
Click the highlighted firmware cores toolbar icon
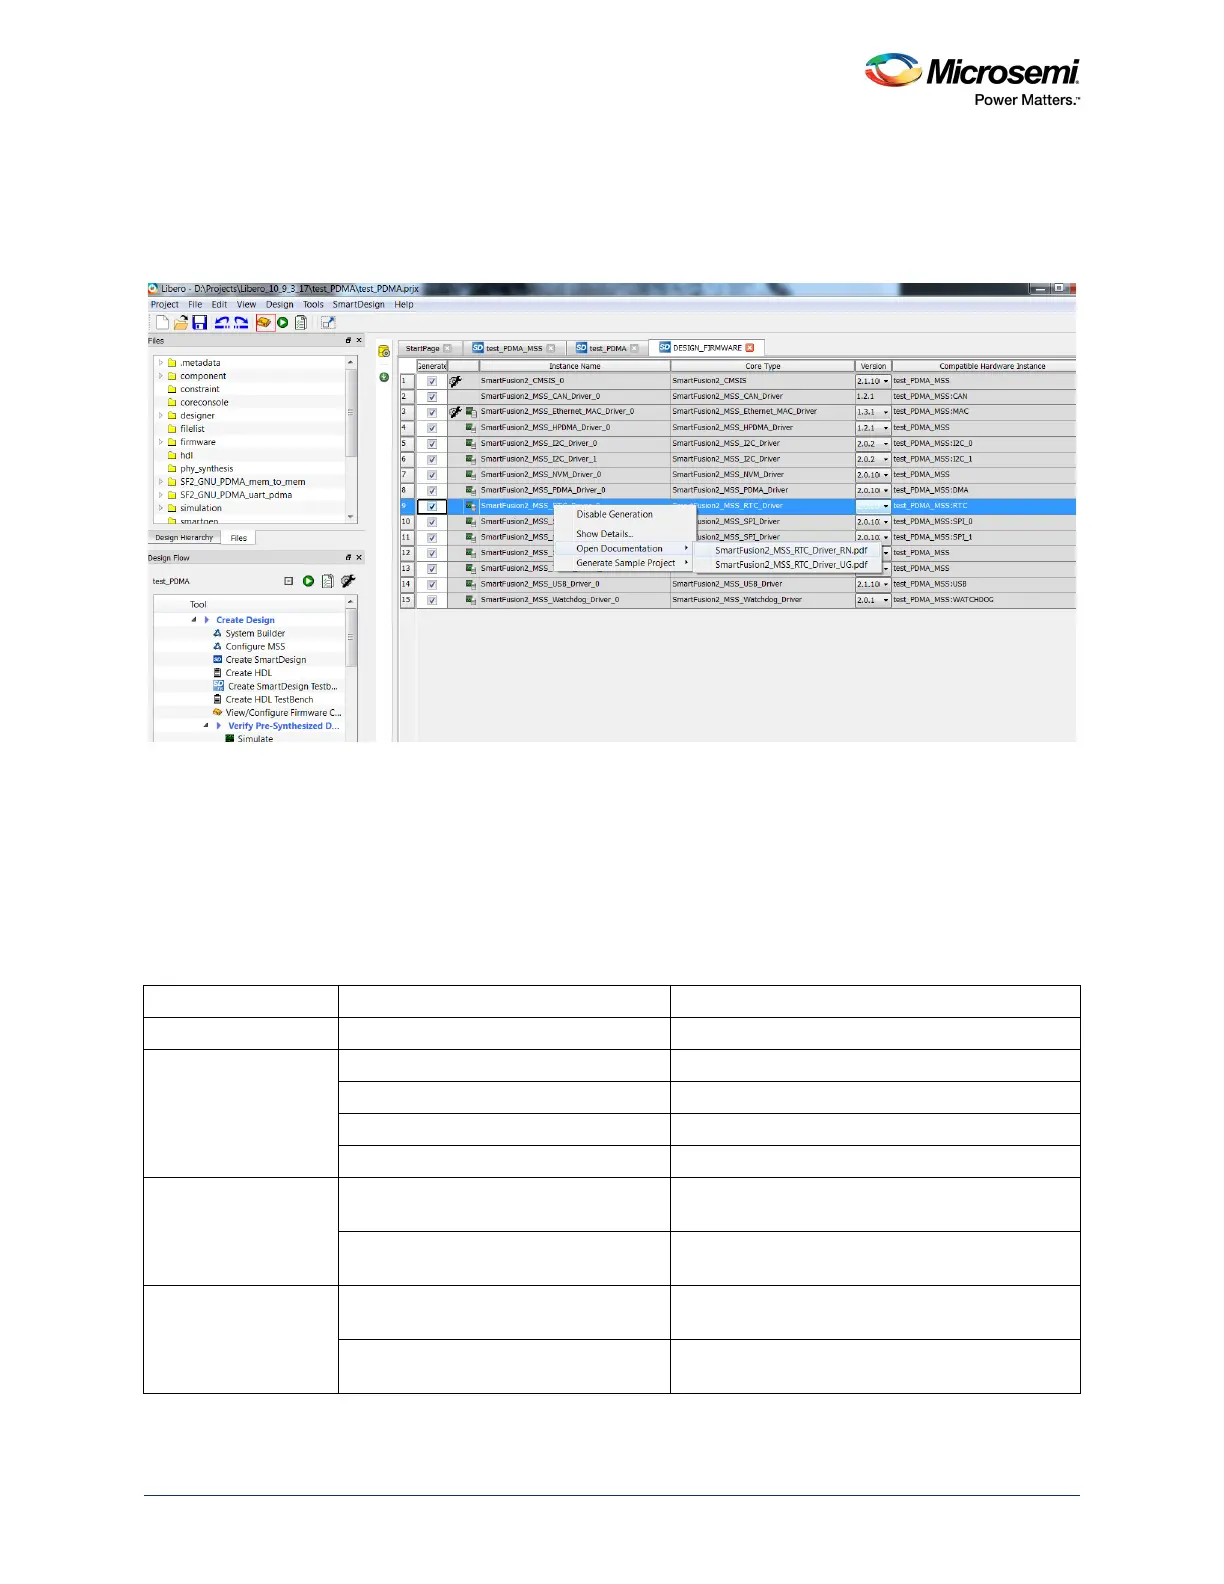[265, 323]
